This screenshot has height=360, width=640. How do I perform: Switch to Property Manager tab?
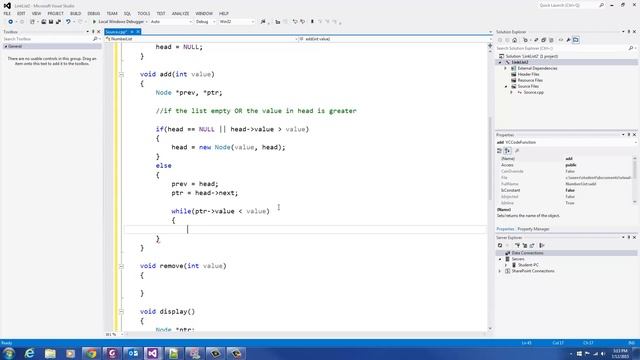[x=533, y=229]
